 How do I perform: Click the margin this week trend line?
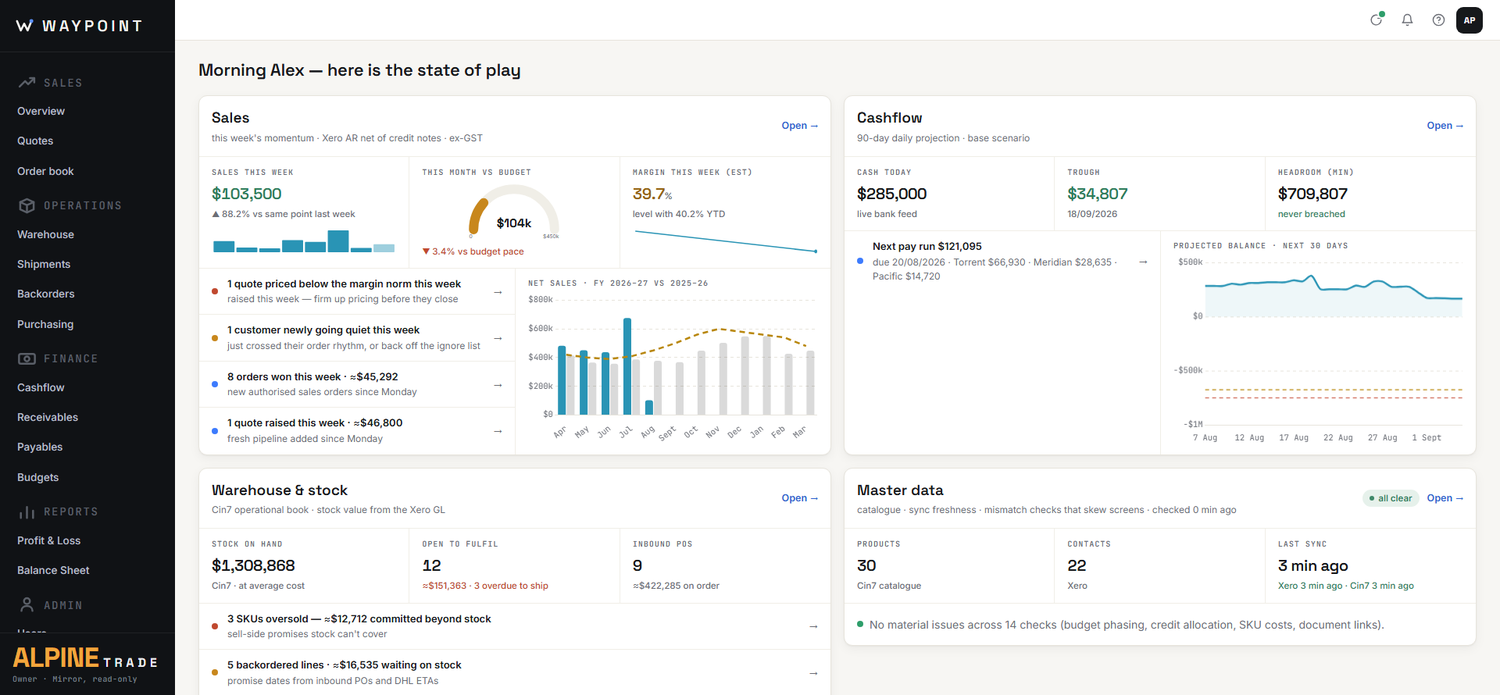tap(725, 241)
